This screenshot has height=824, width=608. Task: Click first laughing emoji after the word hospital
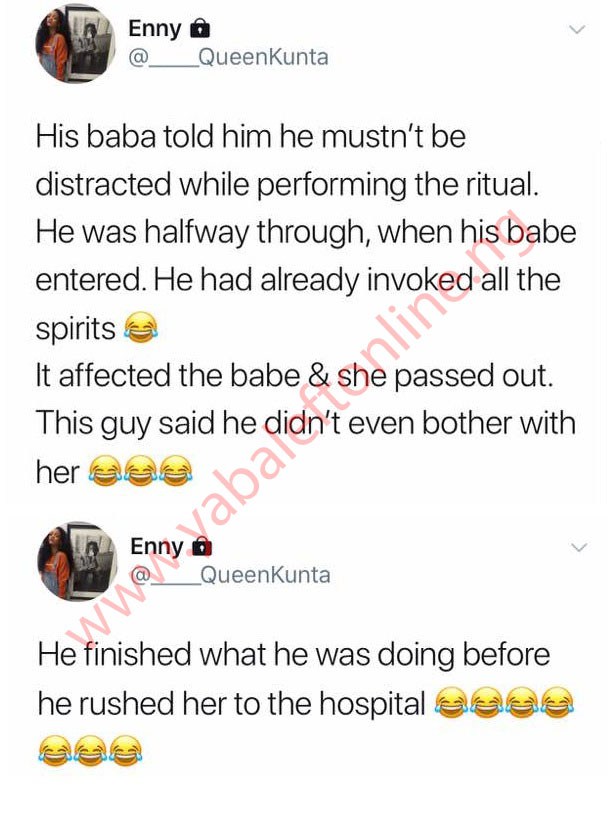(451, 702)
